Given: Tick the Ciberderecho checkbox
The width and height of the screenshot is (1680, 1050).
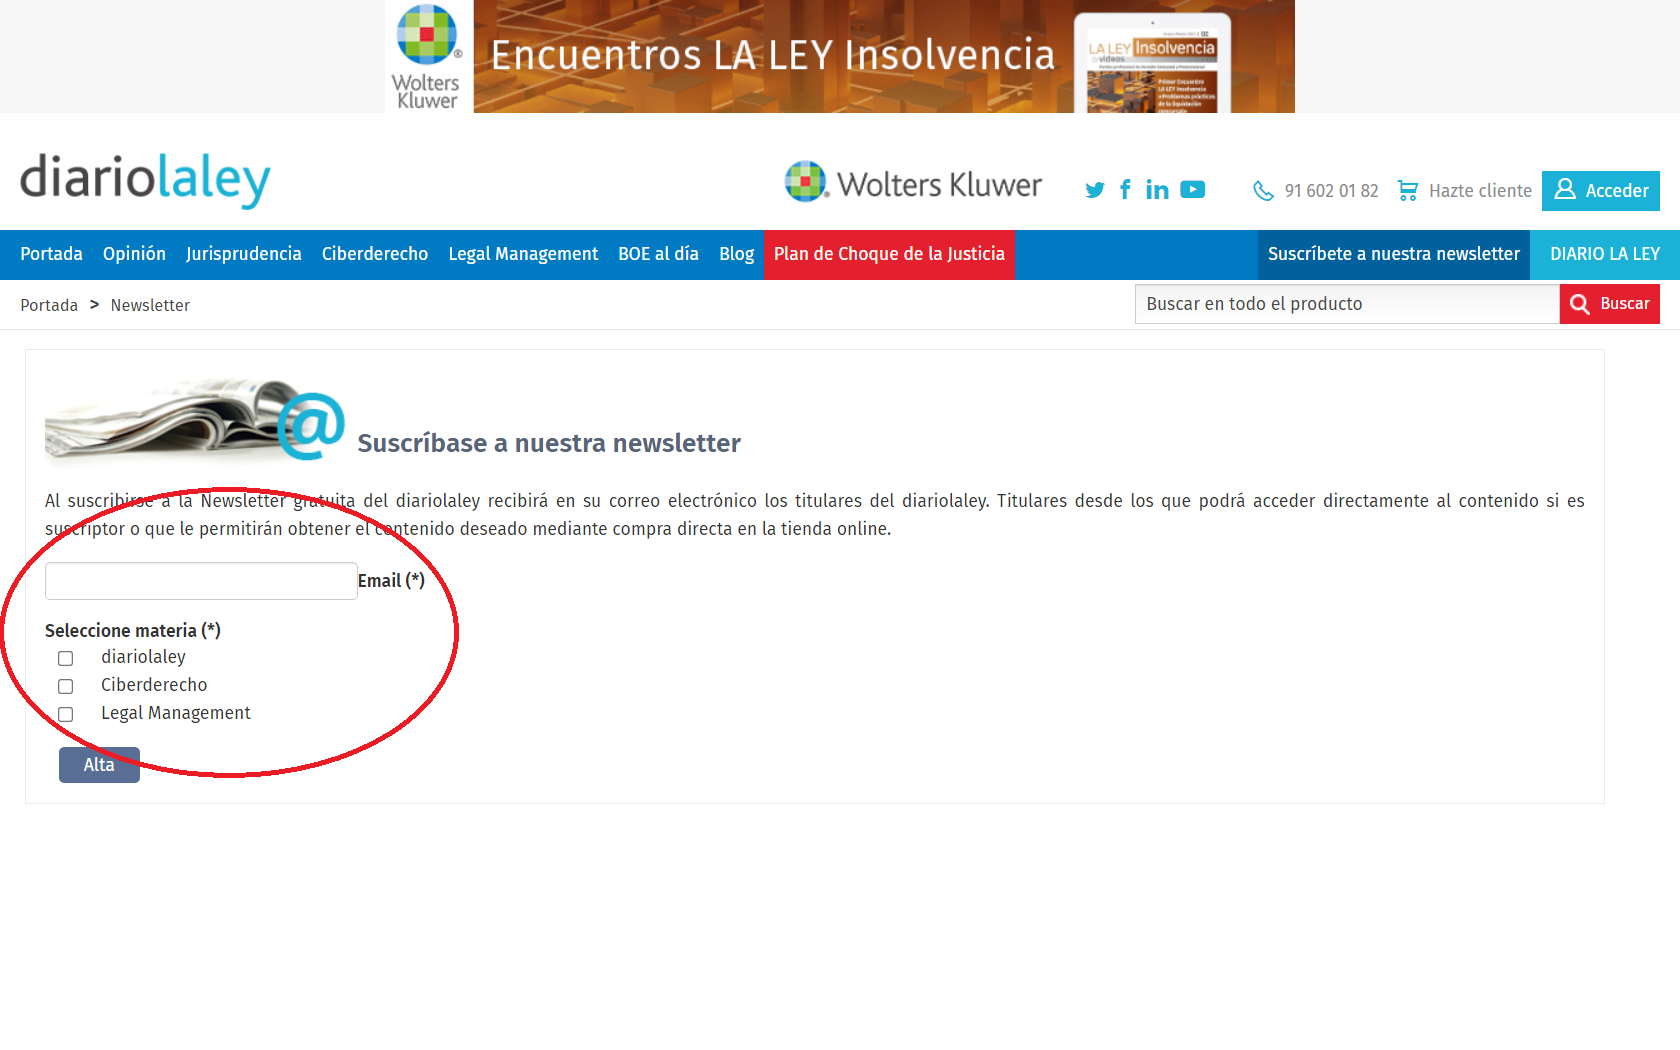Looking at the screenshot, I should tap(66, 686).
